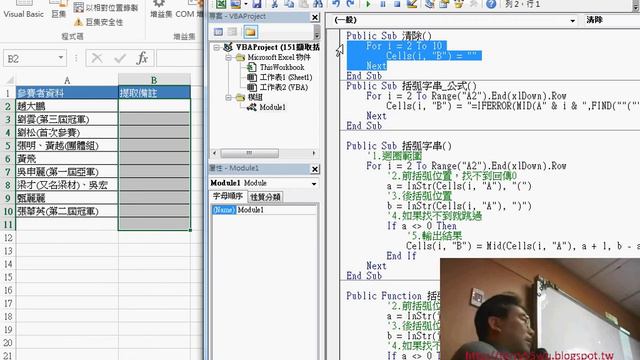Viewport: 640px width, 360px height.
Task: Click View Object icon in the Project panel
Action: point(232,32)
